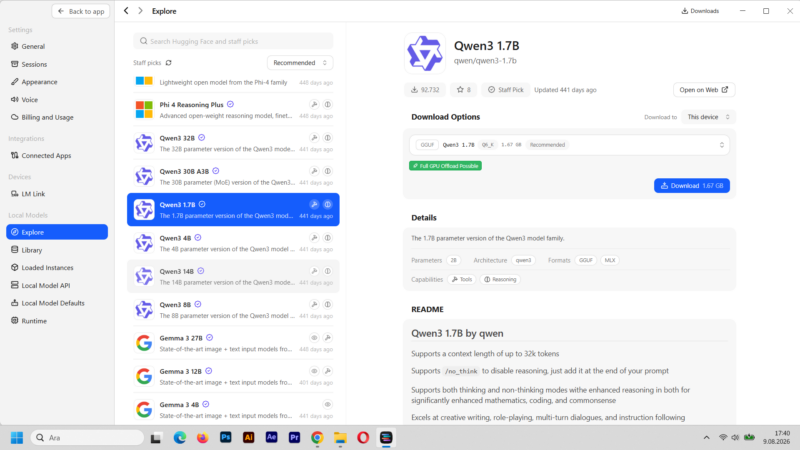Open the This device download target dropdown
This screenshot has width=800, height=450.
(708, 117)
